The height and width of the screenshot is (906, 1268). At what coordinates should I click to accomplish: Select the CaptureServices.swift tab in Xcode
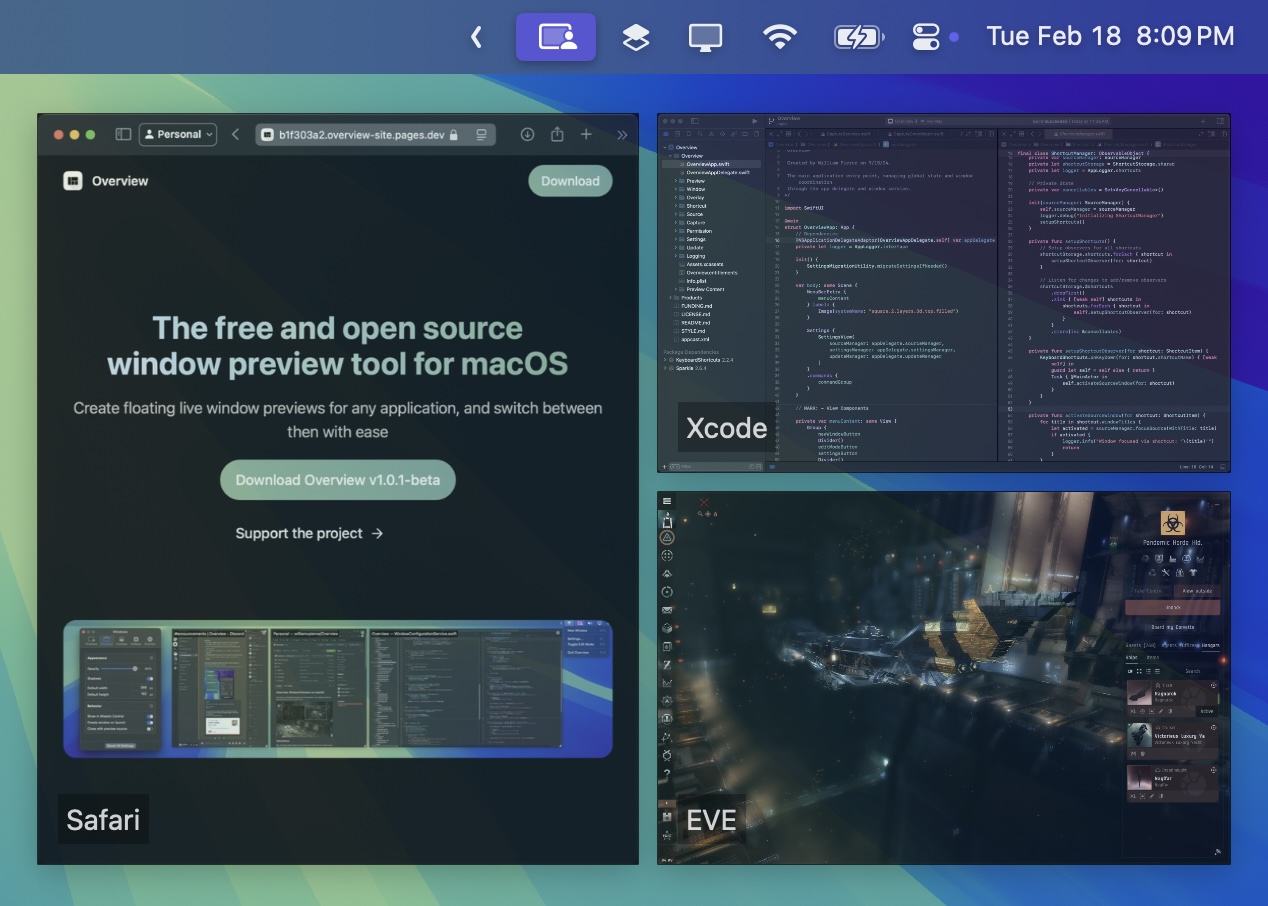point(846,134)
